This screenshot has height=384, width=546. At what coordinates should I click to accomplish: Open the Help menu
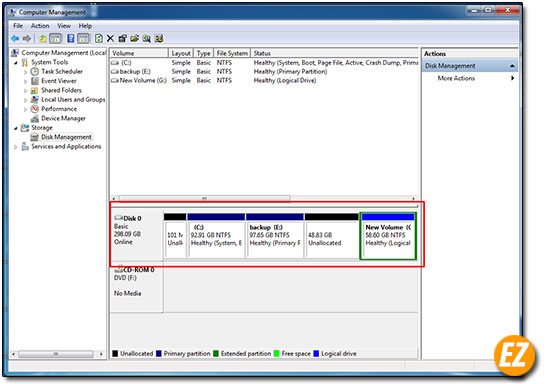tap(85, 26)
